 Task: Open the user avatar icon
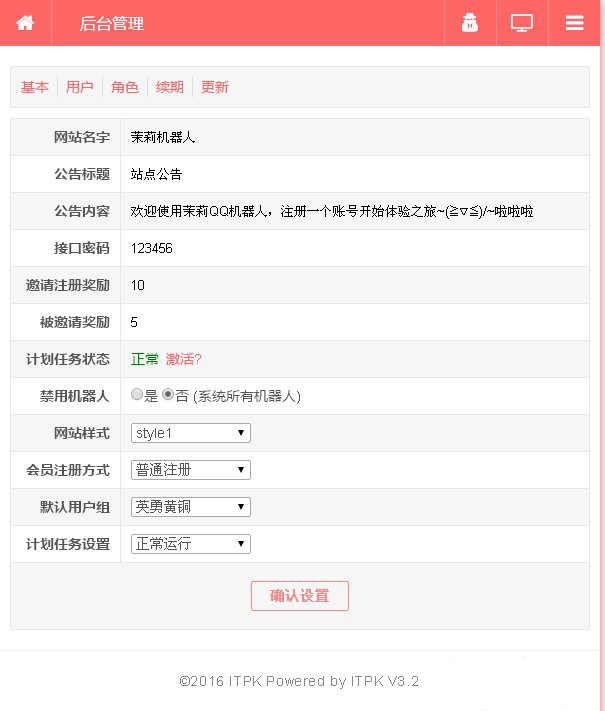470,23
